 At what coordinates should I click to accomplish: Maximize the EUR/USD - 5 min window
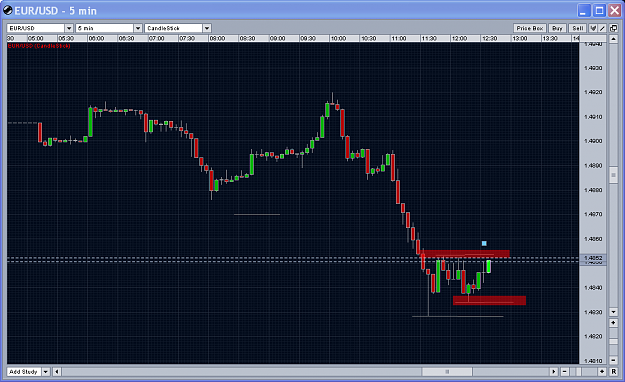pos(599,10)
